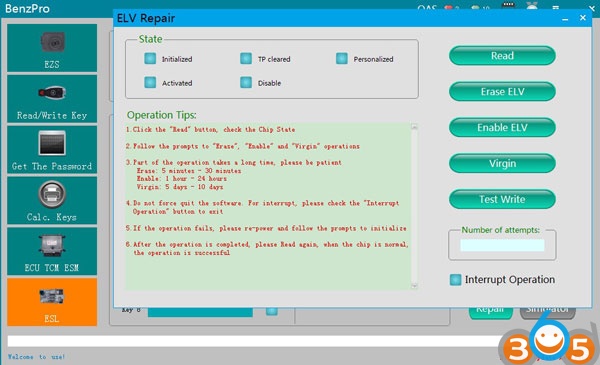Image resolution: width=600 pixels, height=365 pixels.
Task: Toggle the TP cleared checkbox
Action: pos(246,59)
